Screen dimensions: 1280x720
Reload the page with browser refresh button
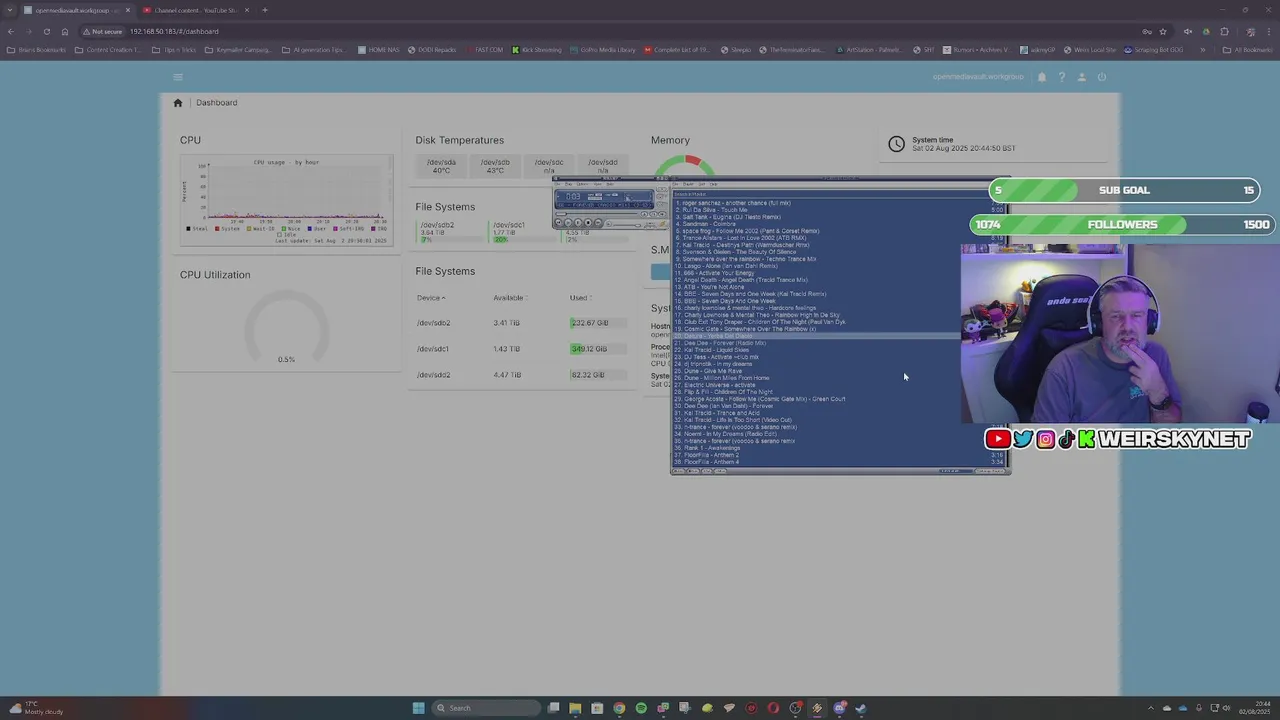46,31
